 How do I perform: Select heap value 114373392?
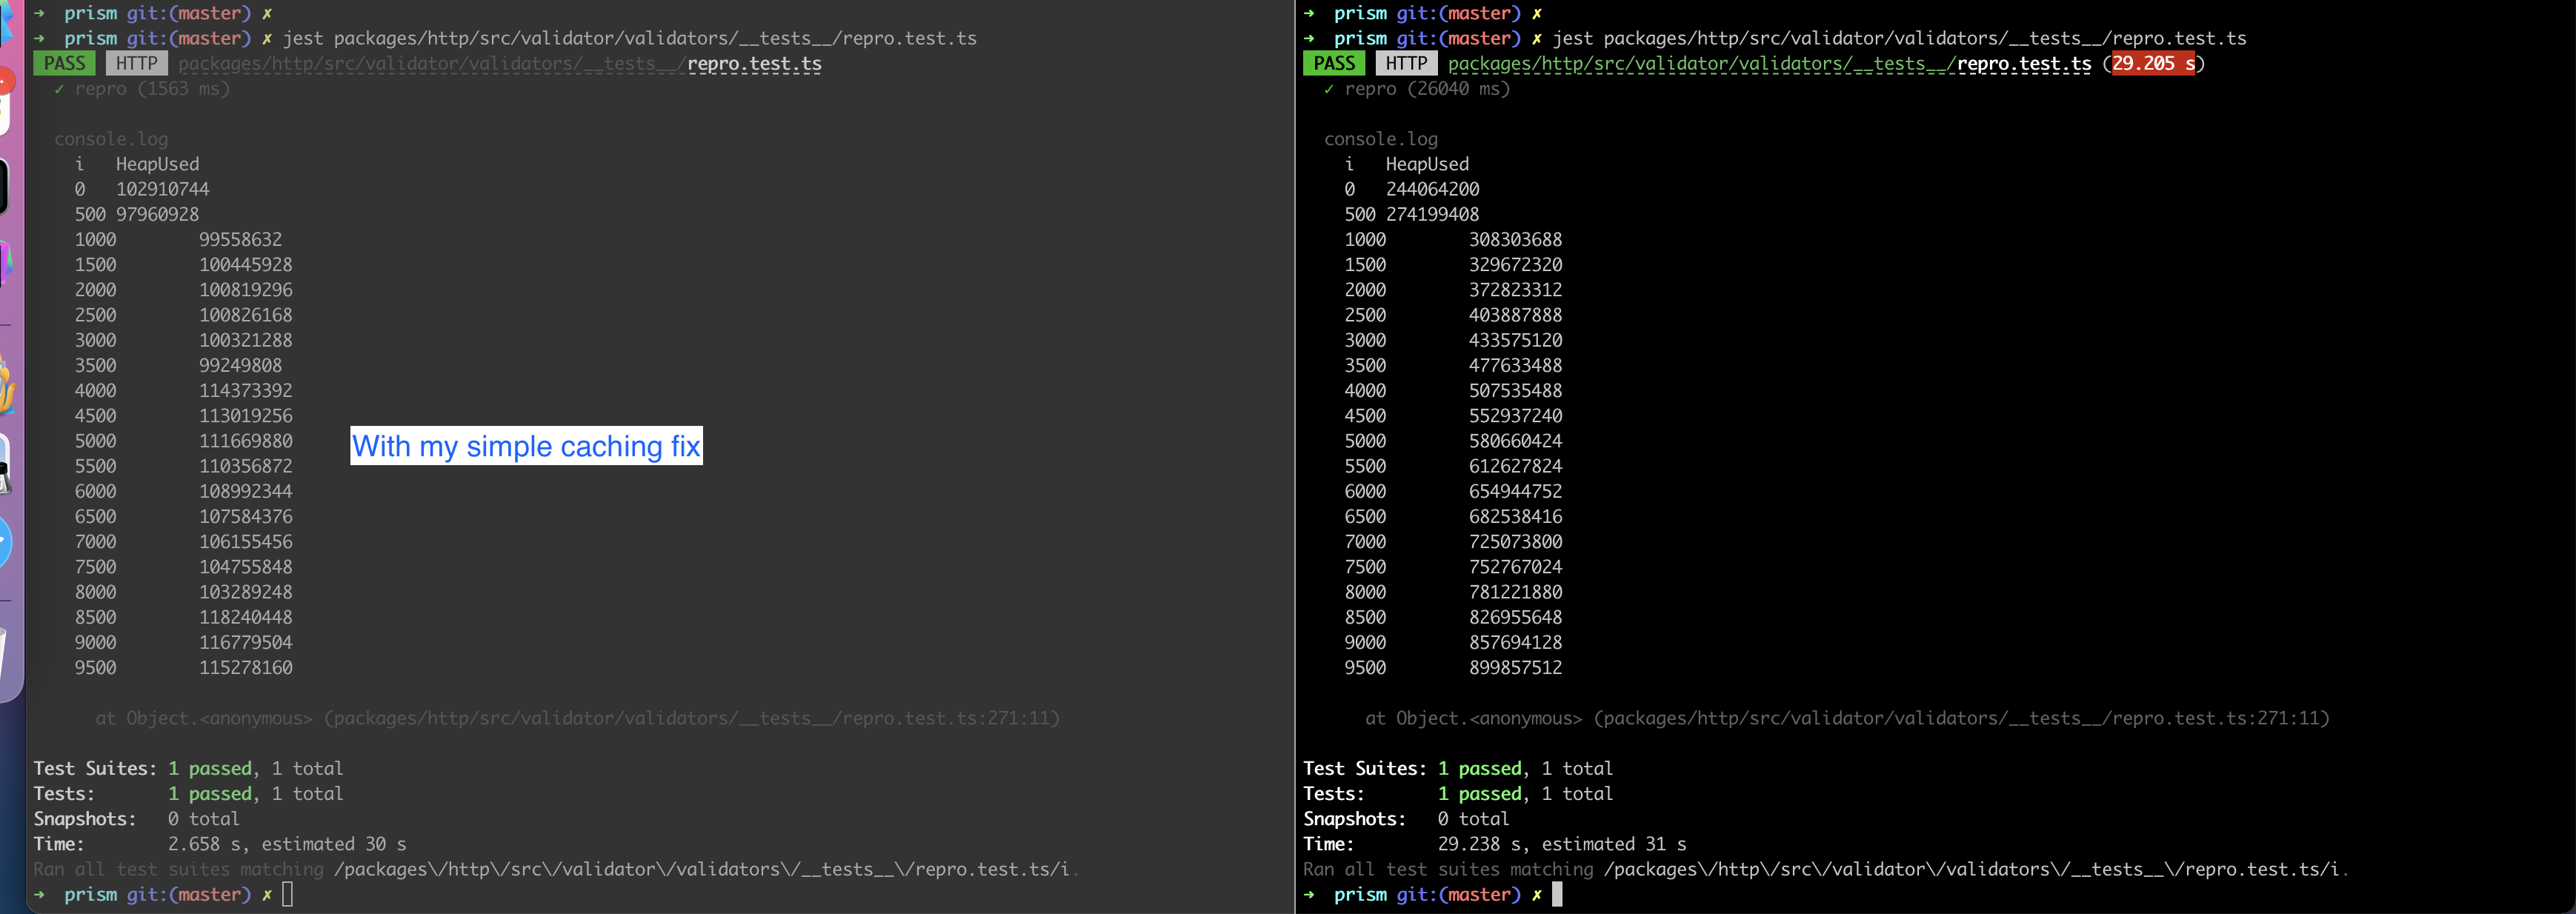(x=245, y=391)
